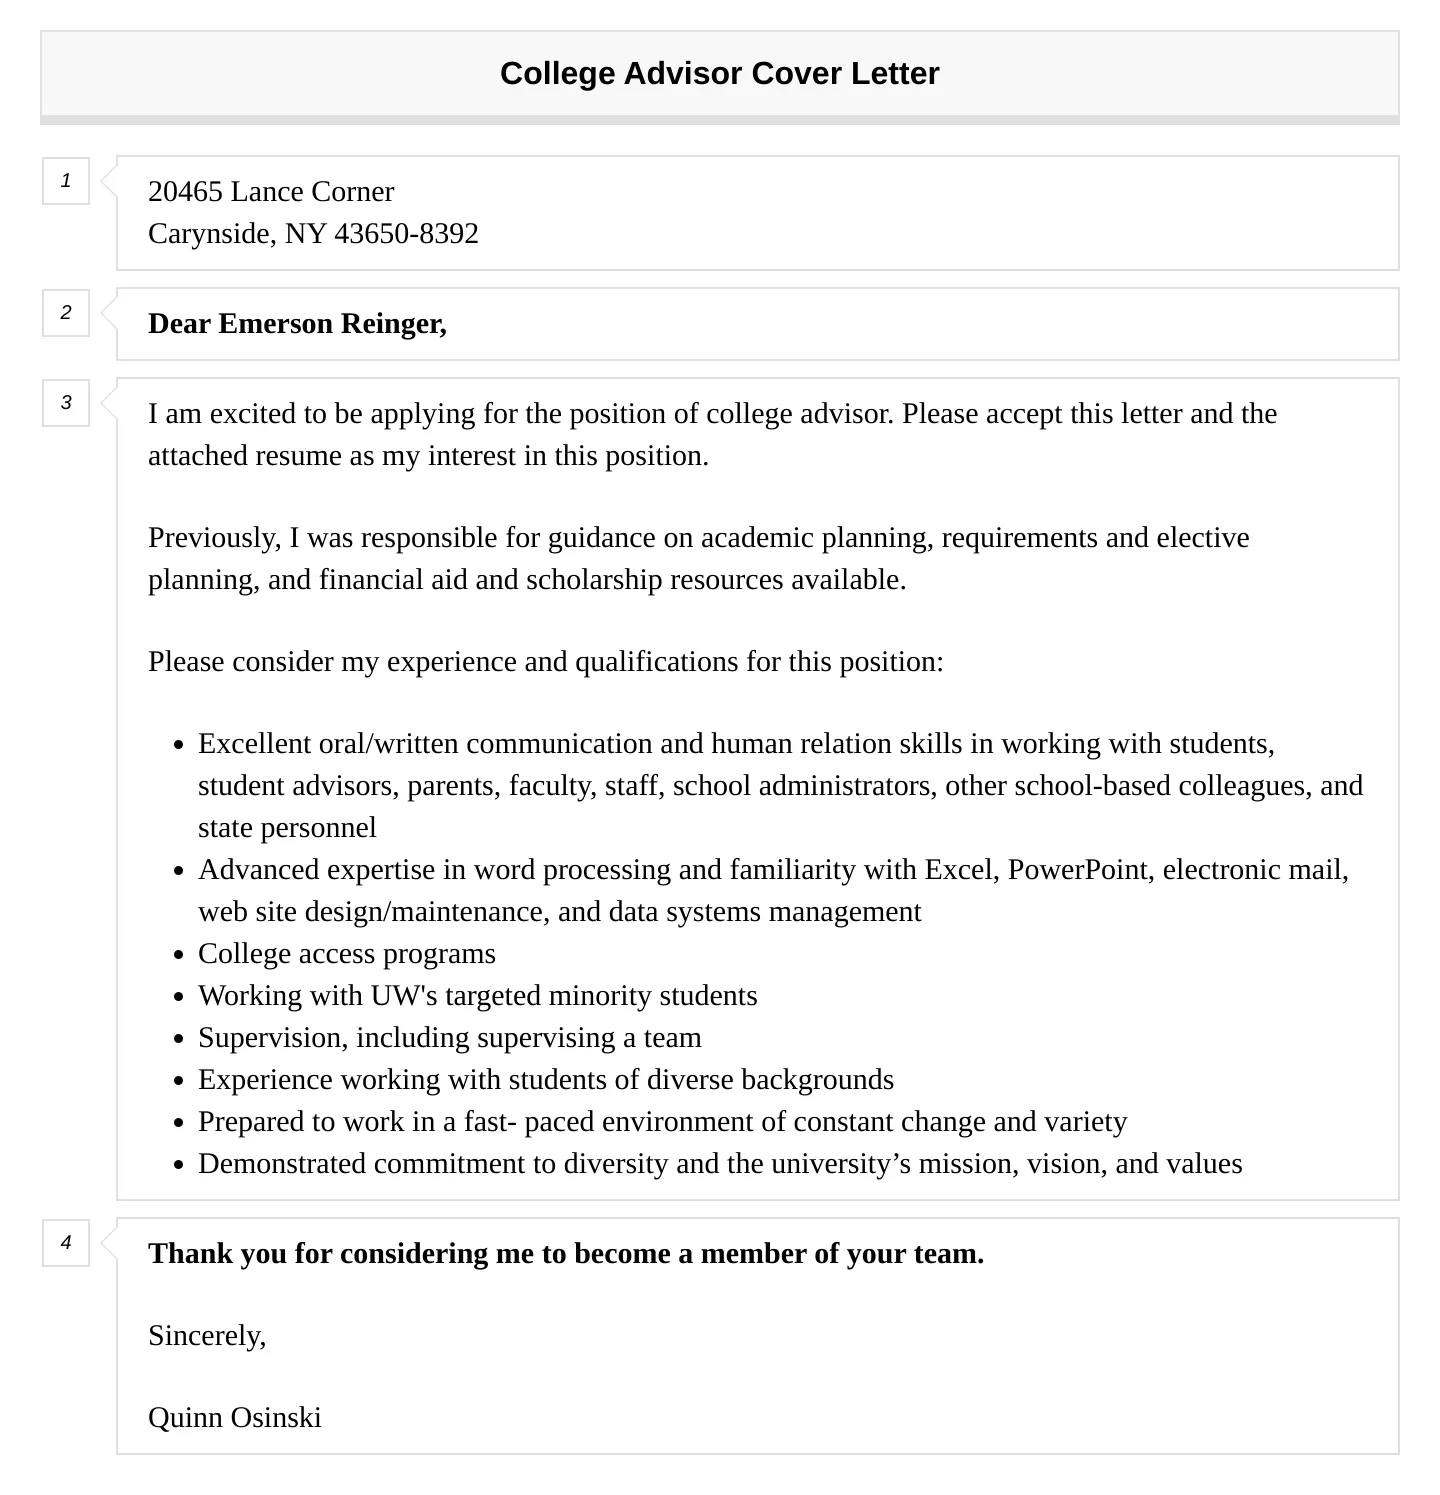Click the Carynside, NY zip code line
1440x1495 pixels.
313,234
